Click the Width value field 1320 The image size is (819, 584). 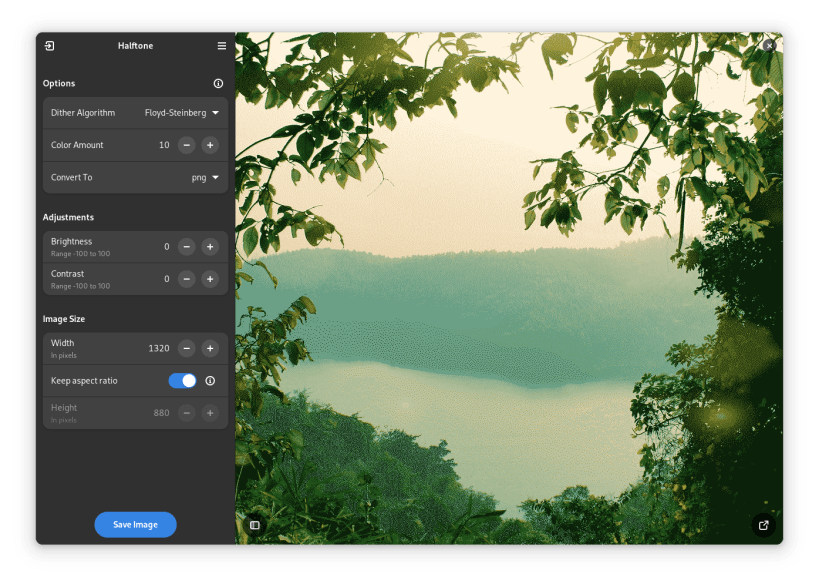coord(159,348)
